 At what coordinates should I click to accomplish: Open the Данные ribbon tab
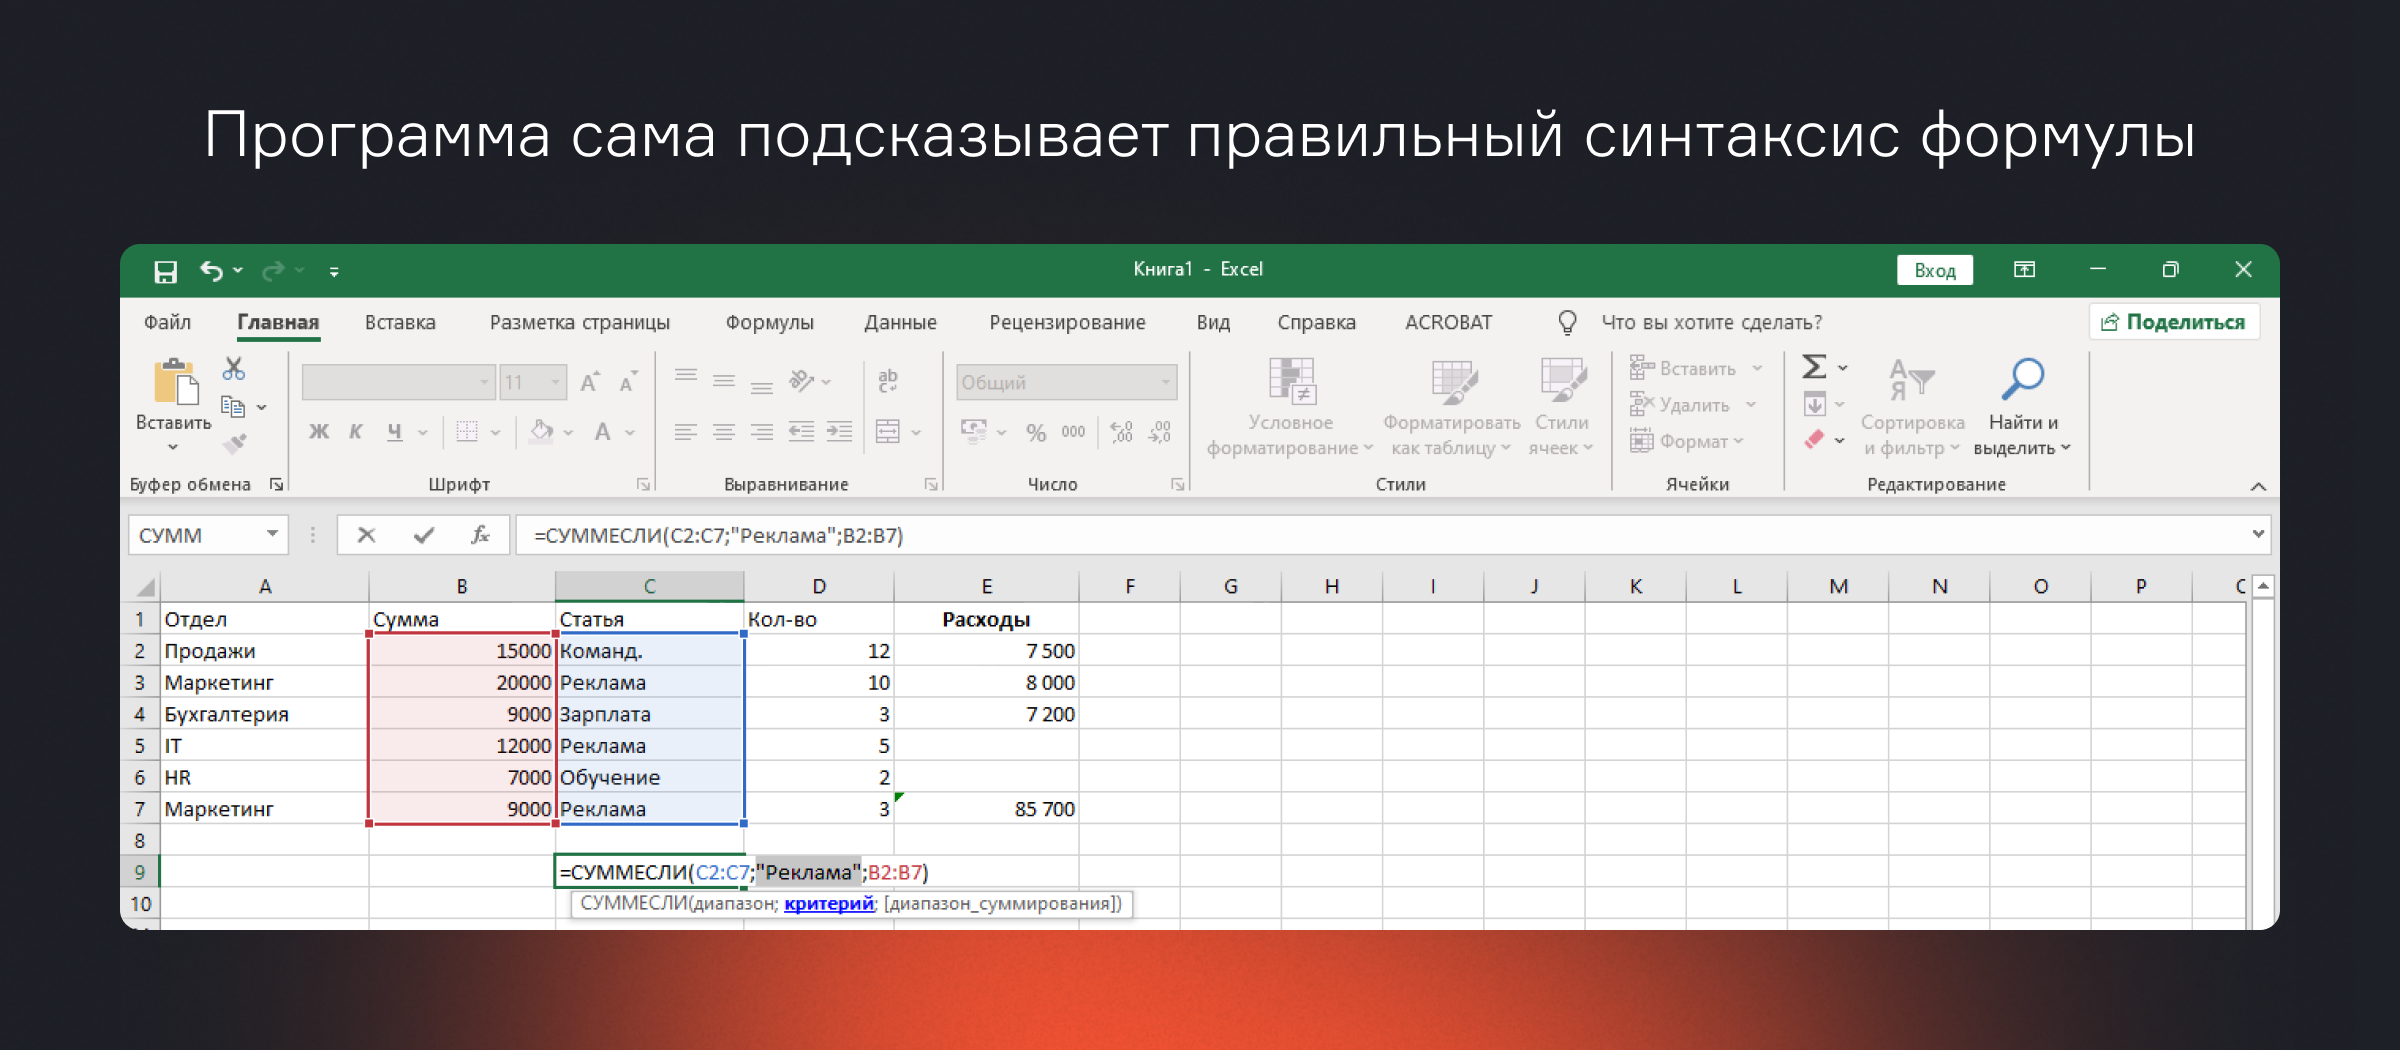pos(900,322)
